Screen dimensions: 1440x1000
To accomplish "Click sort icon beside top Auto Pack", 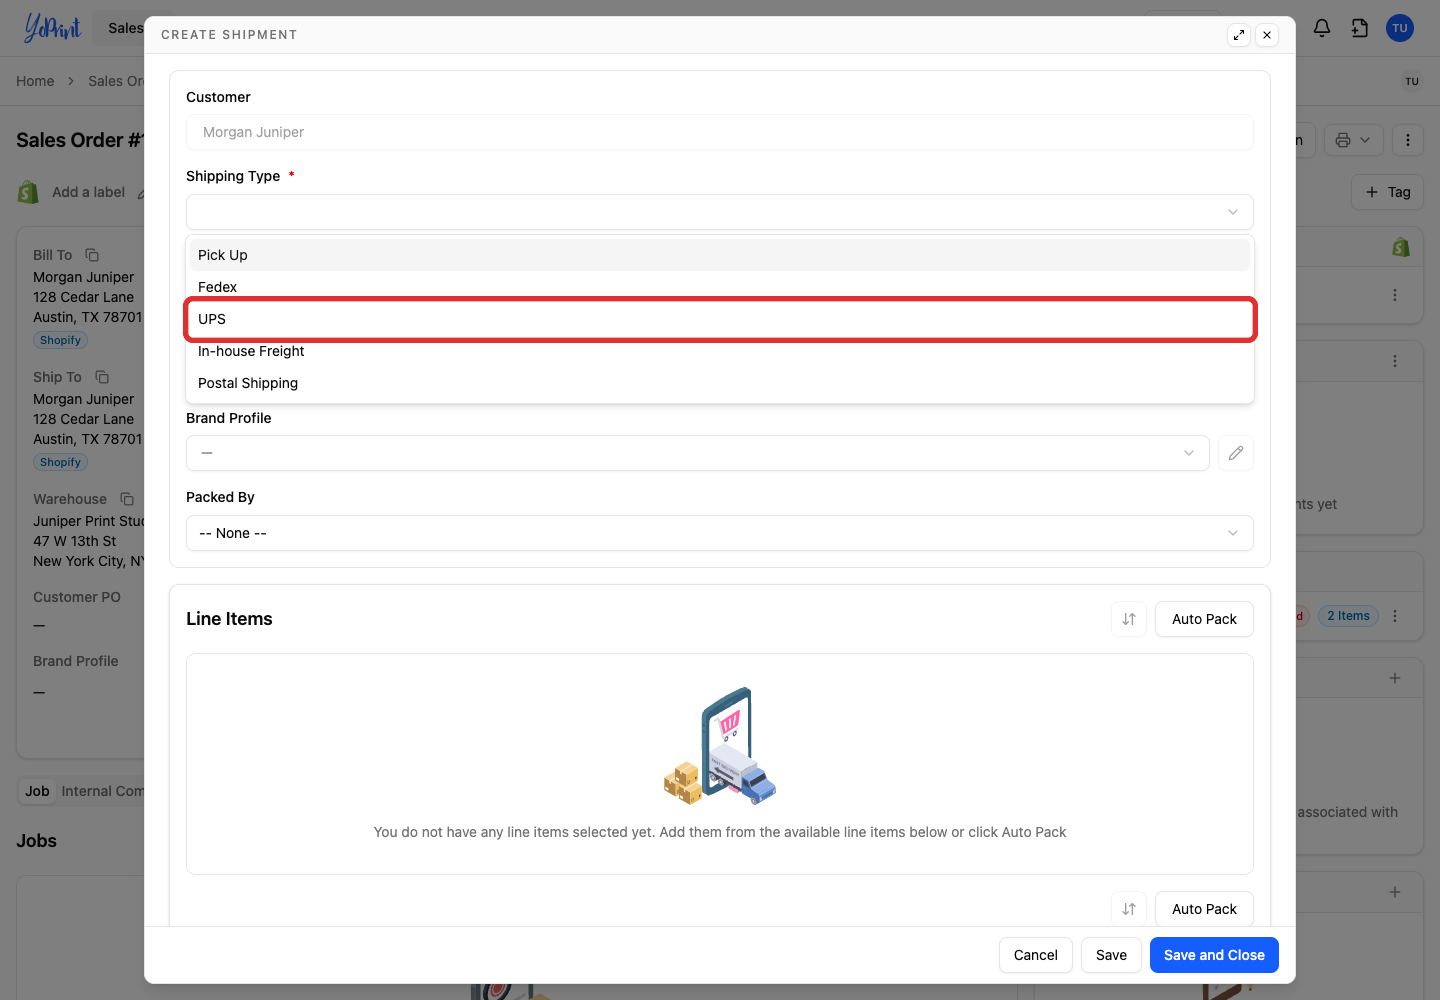I will (1129, 619).
